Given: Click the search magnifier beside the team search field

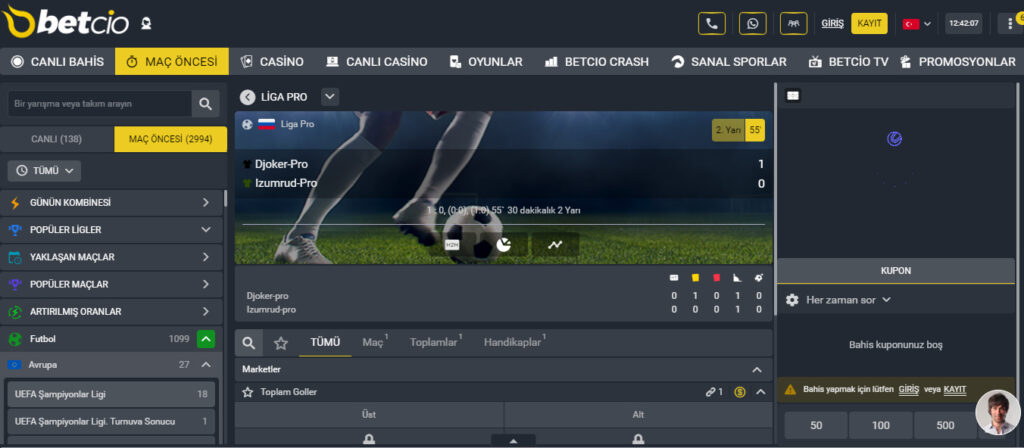Looking at the screenshot, I should [x=206, y=104].
